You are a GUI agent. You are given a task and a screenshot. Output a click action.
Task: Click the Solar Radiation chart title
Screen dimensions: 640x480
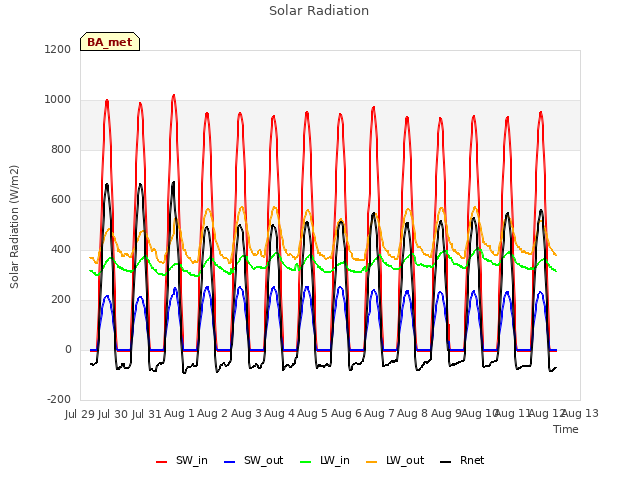[x=319, y=11]
